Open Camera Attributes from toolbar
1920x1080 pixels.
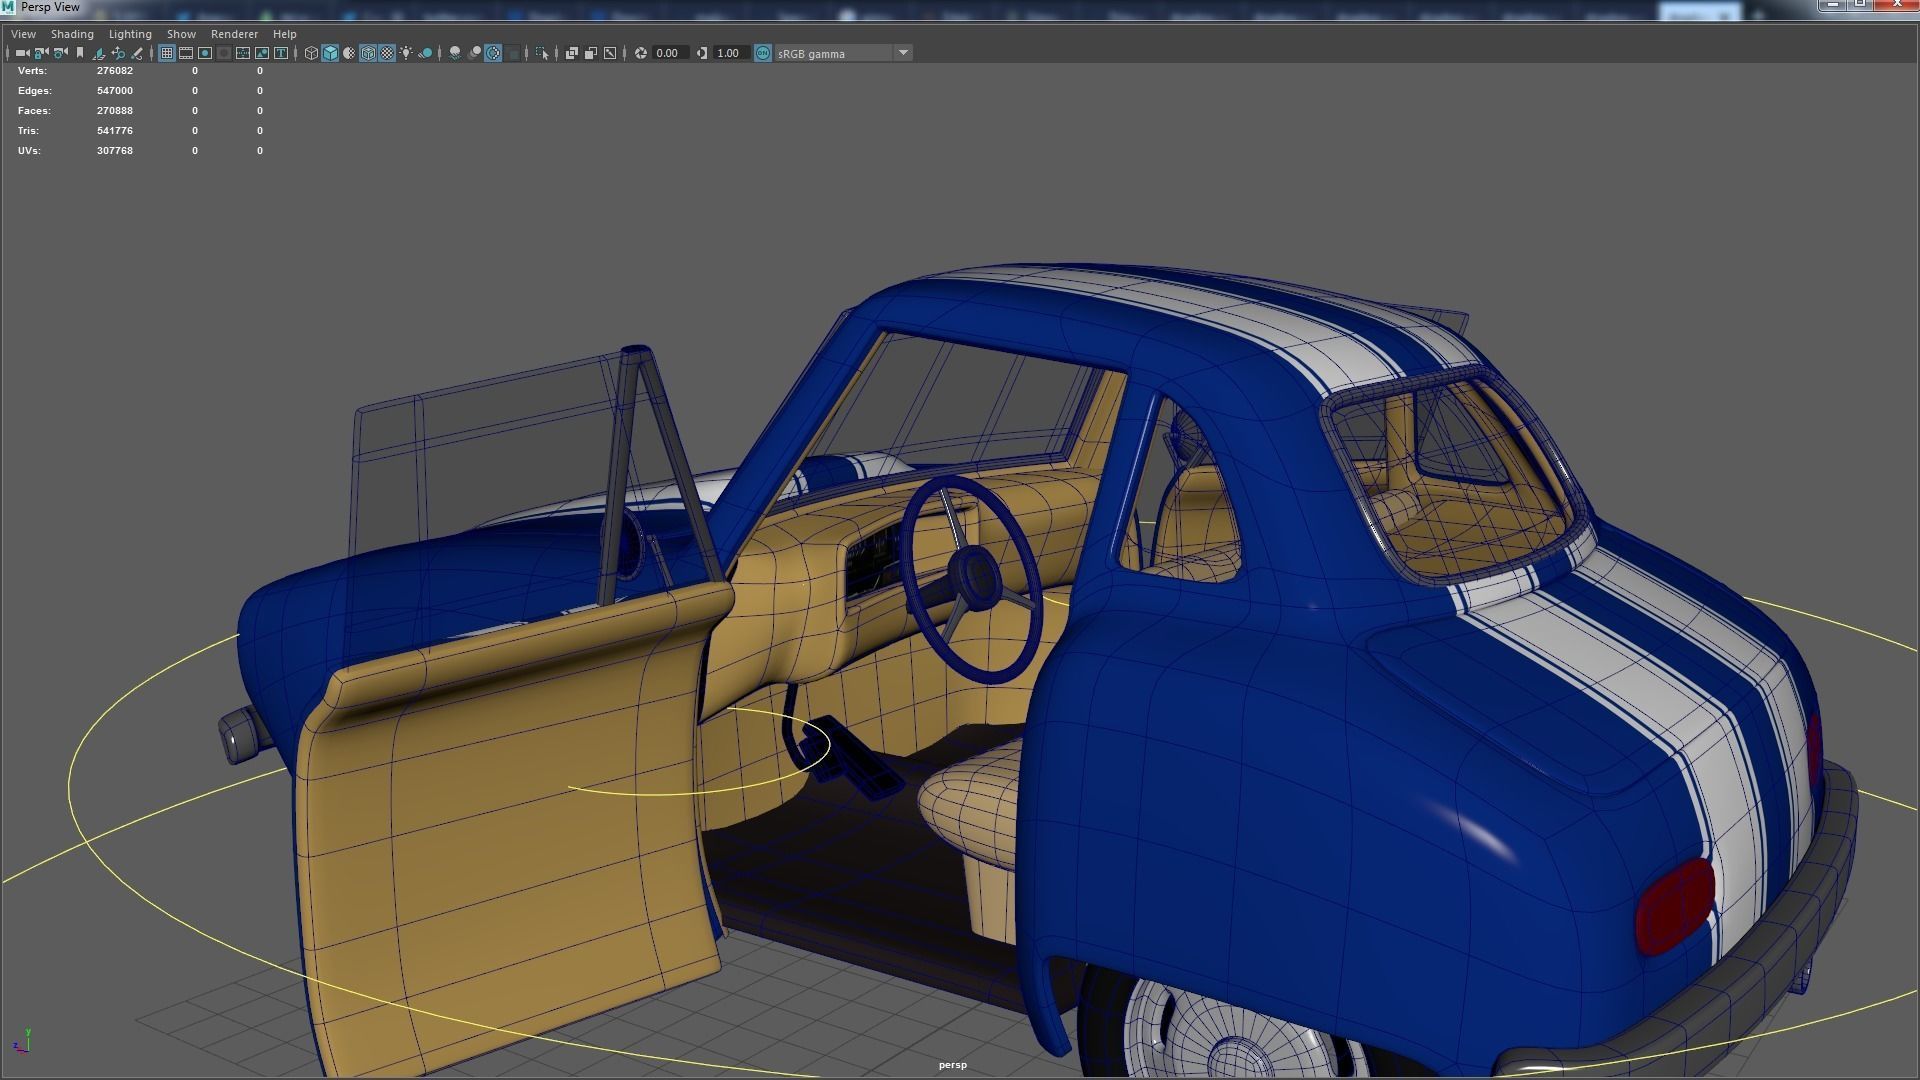(60, 53)
